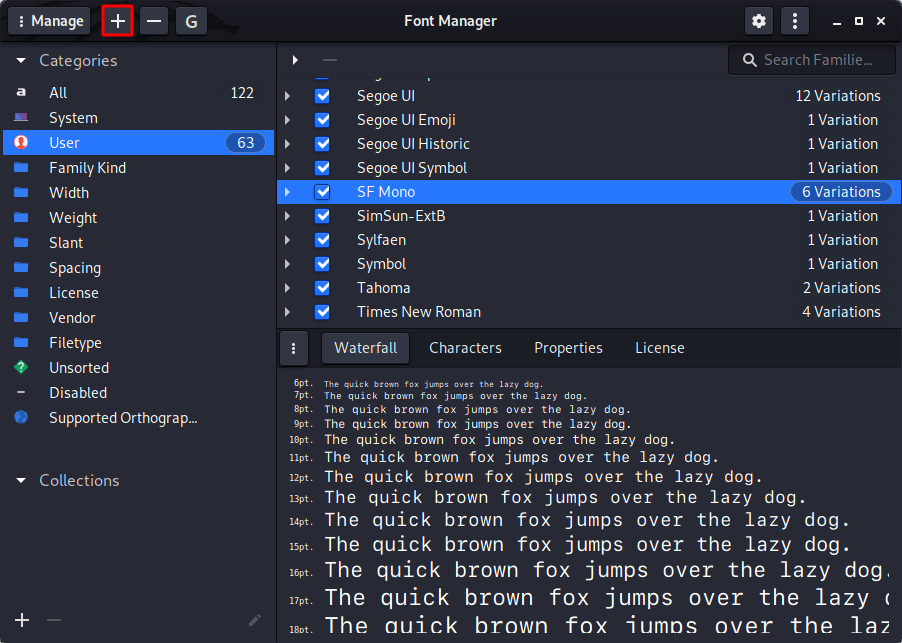The image size is (902, 643).
Task: Click the edit collection pencil icon
Action: tap(255, 620)
